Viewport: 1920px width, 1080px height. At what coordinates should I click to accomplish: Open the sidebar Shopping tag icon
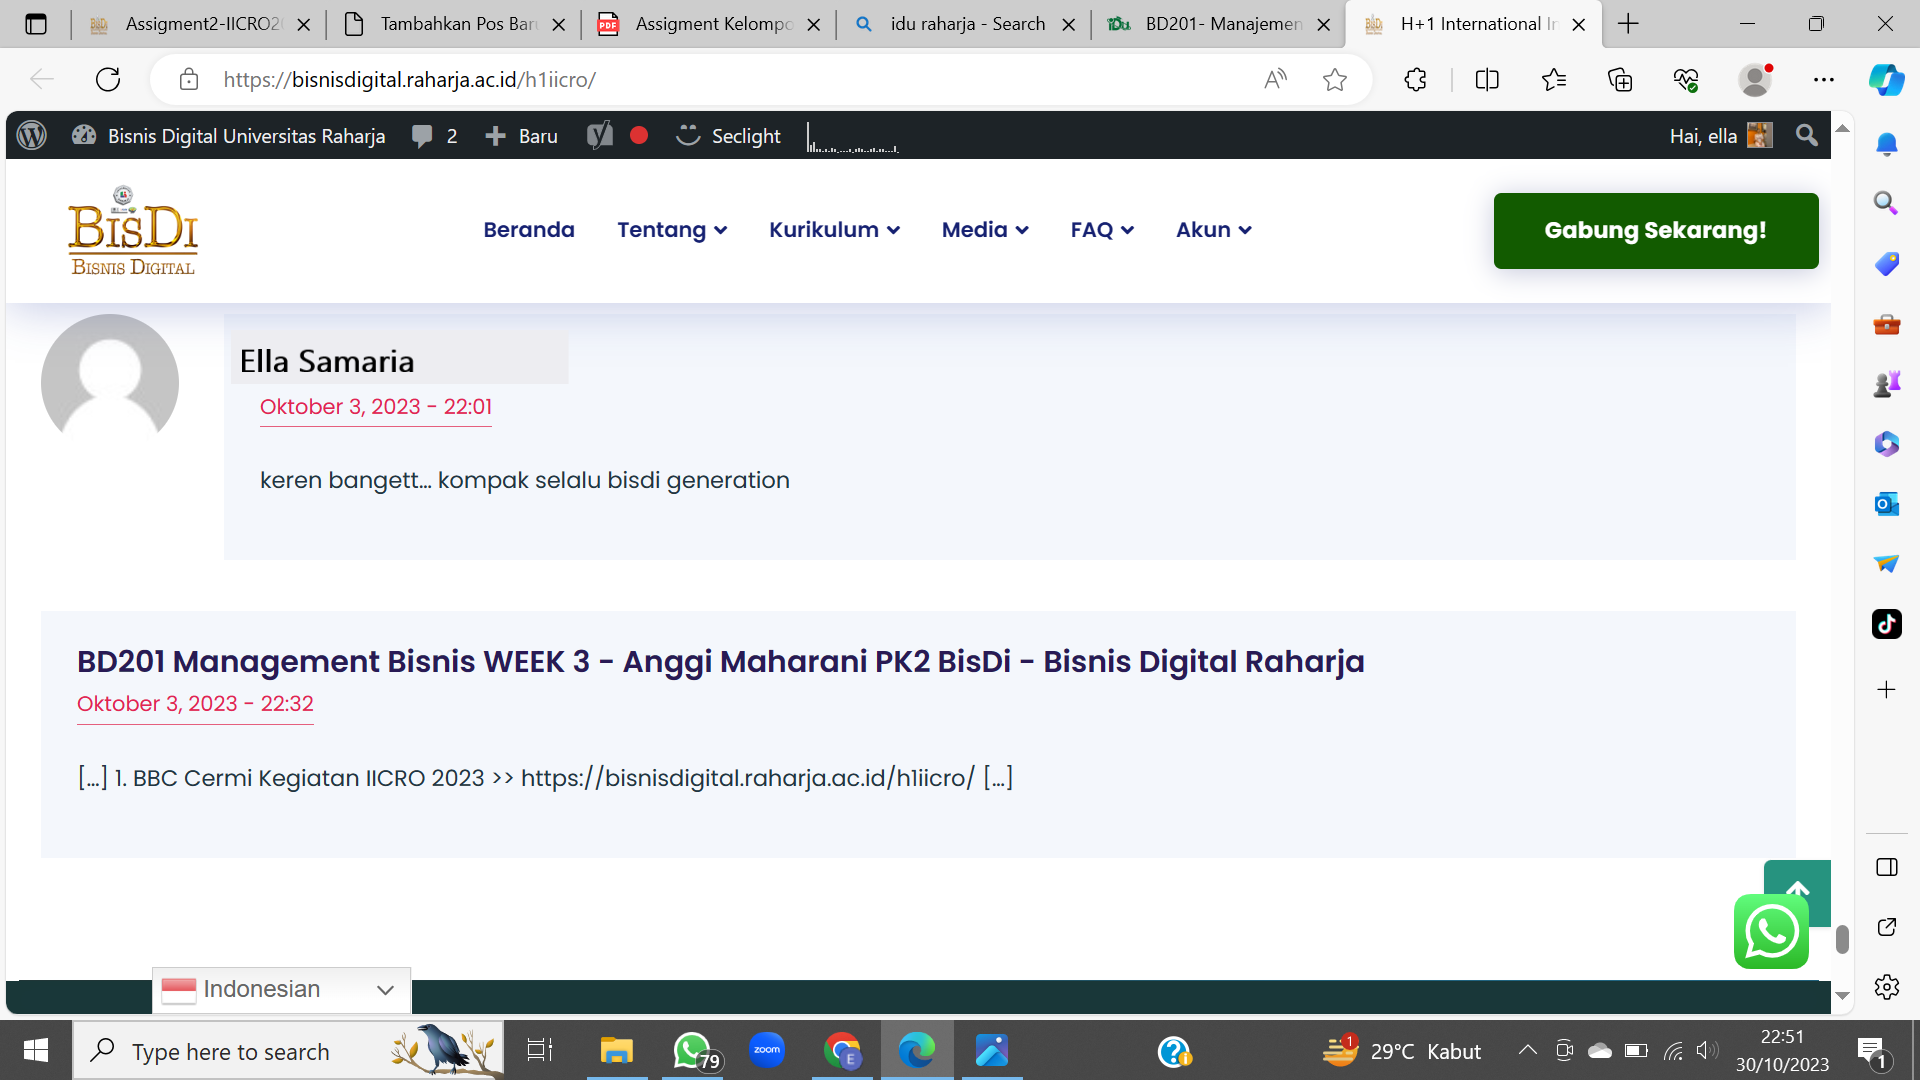[1887, 264]
